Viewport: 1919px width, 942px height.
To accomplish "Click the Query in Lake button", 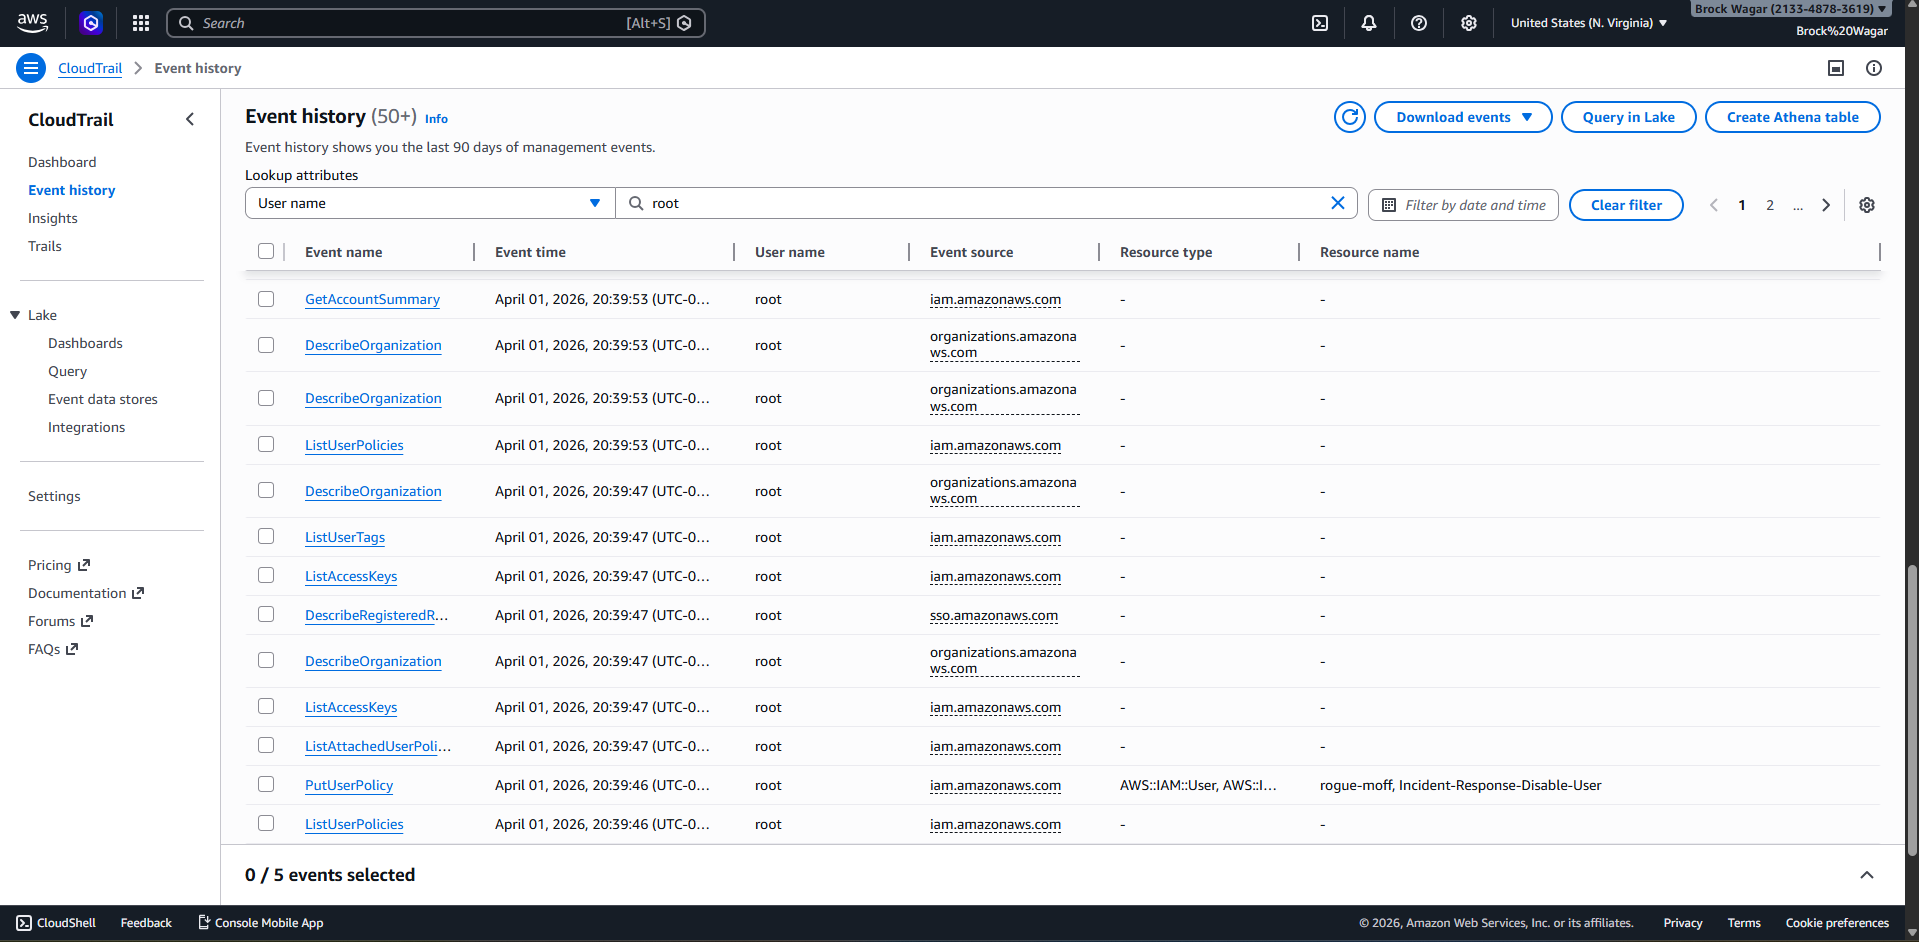I will pyautogui.click(x=1627, y=116).
